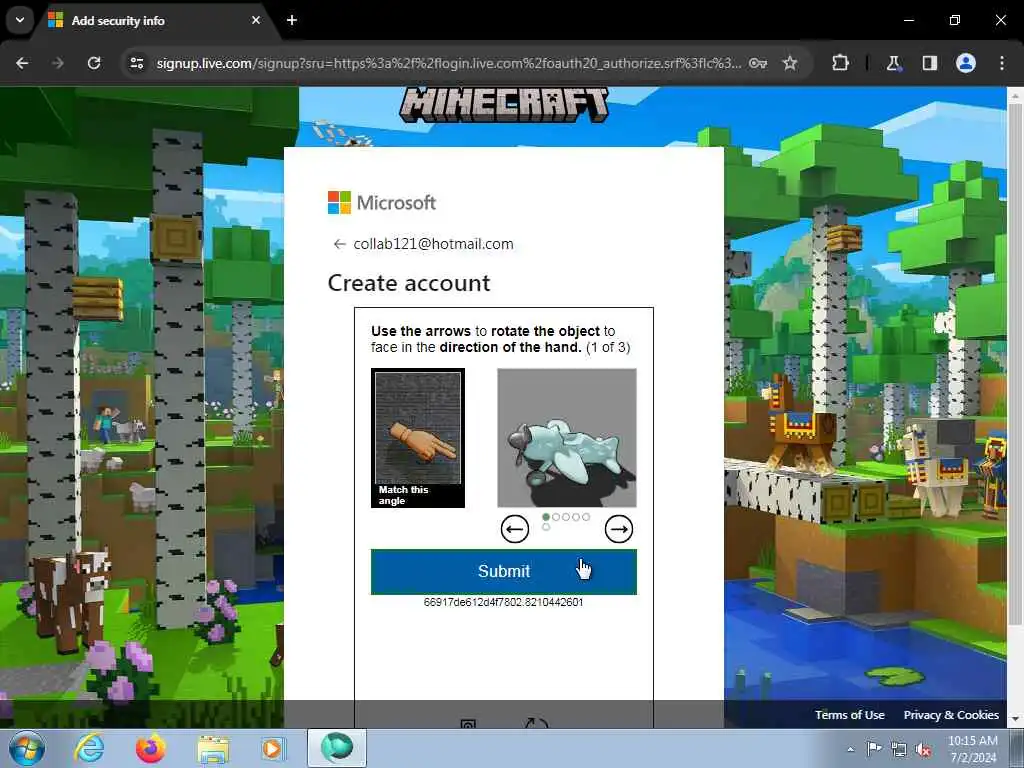Image resolution: width=1024 pixels, height=768 pixels.
Task: Go back from collab121@hotmail.com using the arrow
Action: 339,244
